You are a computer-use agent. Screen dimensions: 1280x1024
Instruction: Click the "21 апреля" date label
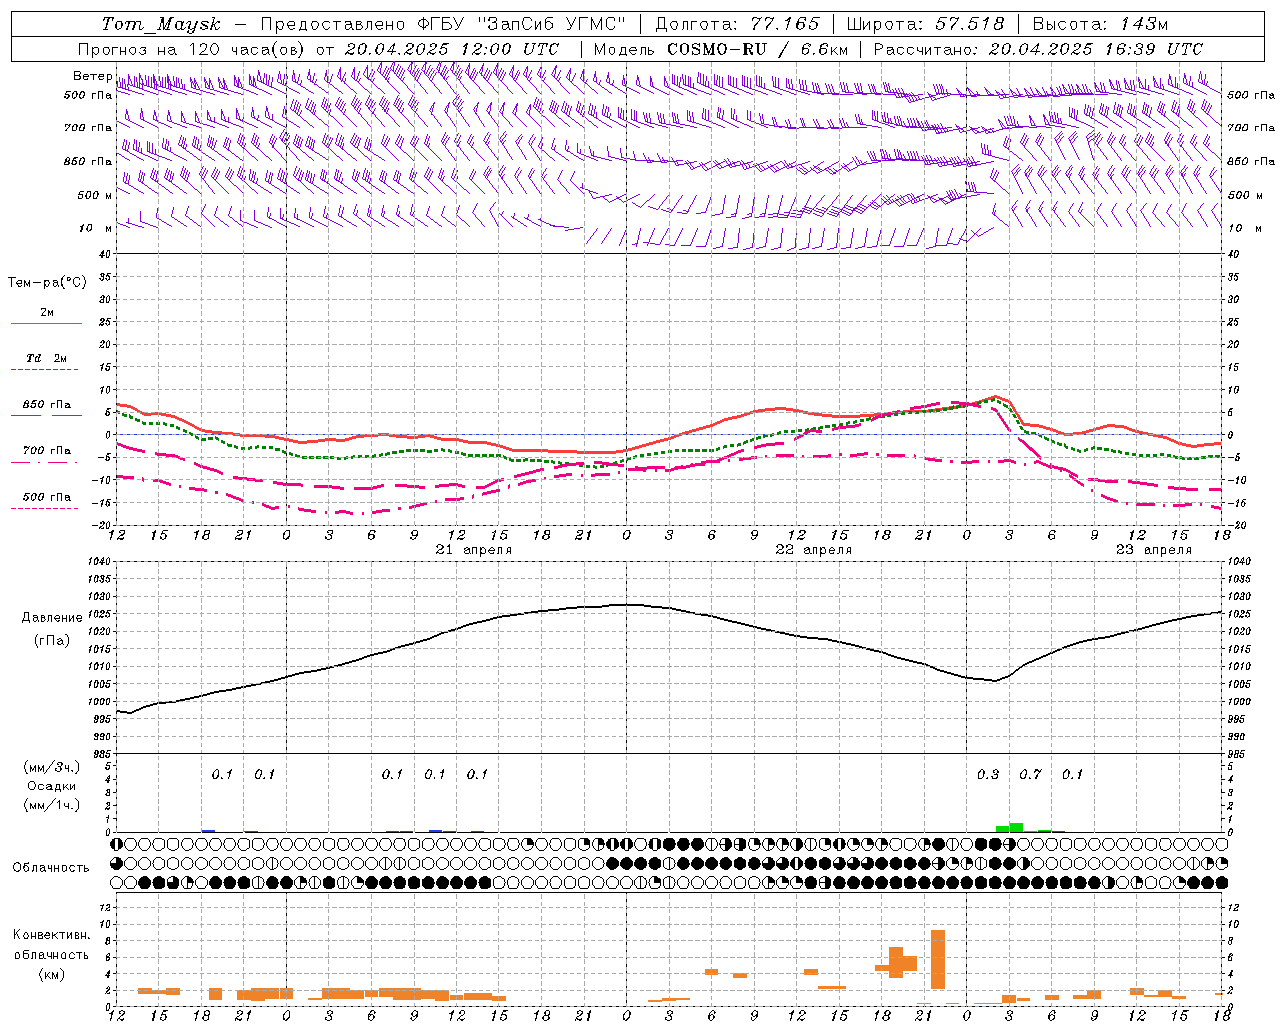pos(474,550)
